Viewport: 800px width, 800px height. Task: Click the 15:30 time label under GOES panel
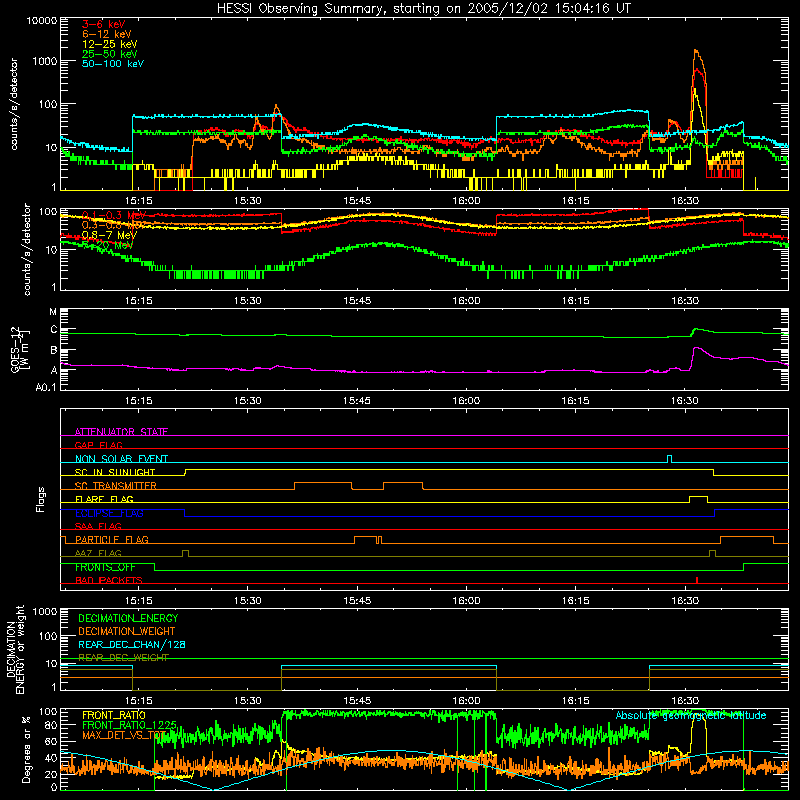[x=247, y=401]
